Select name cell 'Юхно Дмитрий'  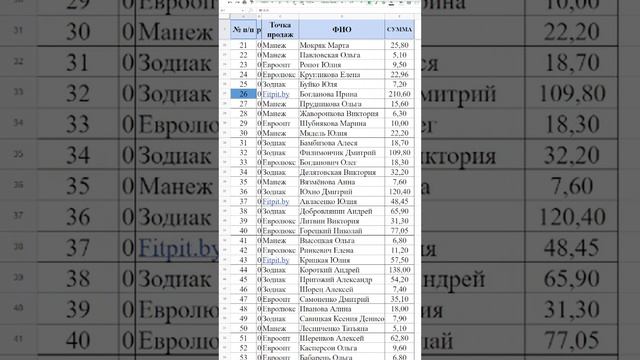(342, 191)
